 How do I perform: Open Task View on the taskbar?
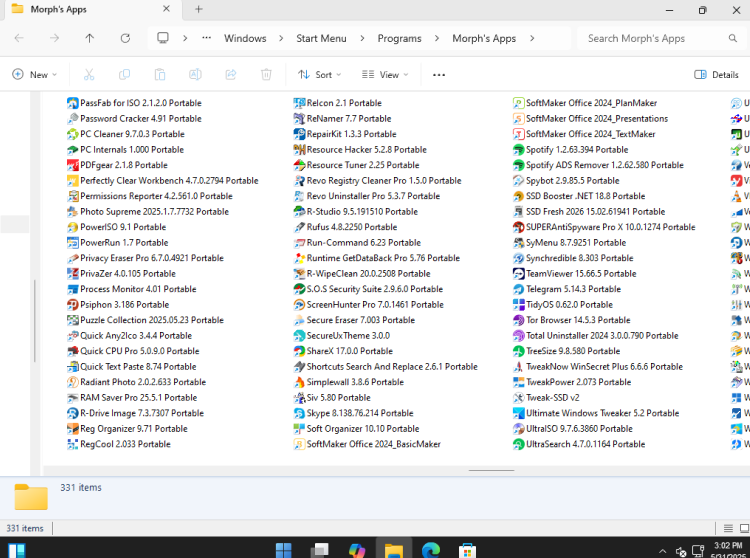click(320, 550)
